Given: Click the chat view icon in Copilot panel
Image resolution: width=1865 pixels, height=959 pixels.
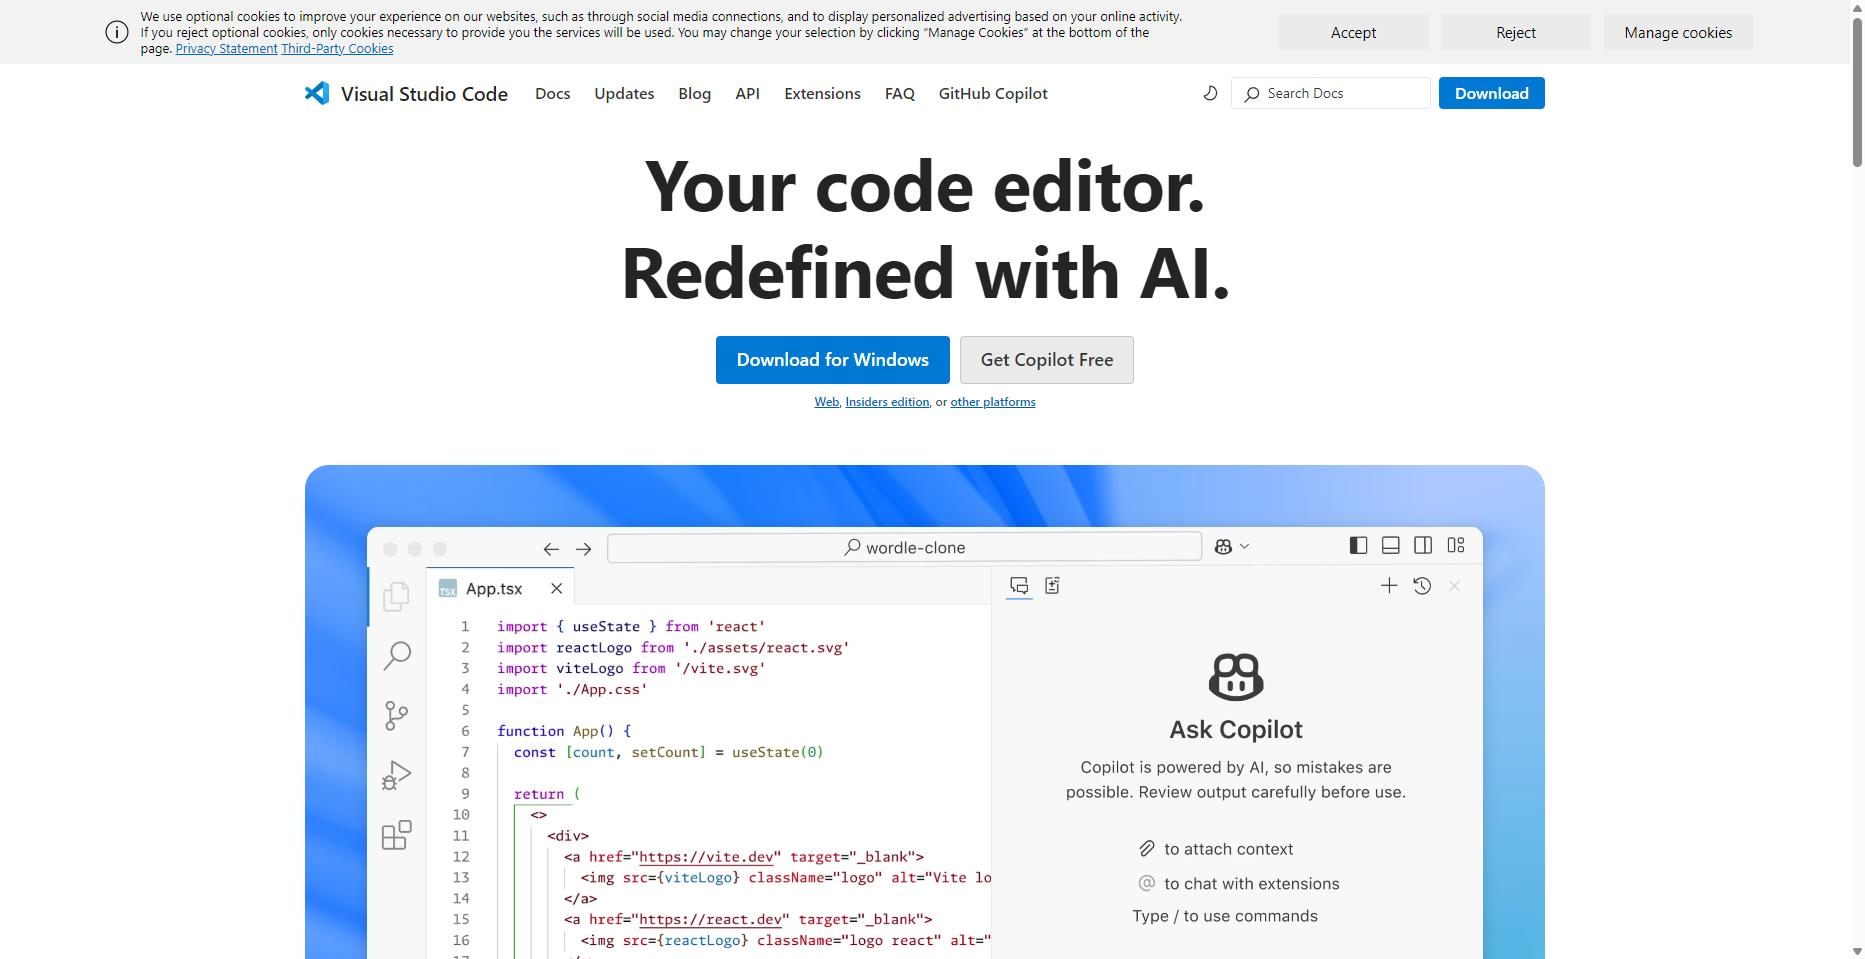Looking at the screenshot, I should click(x=1019, y=586).
